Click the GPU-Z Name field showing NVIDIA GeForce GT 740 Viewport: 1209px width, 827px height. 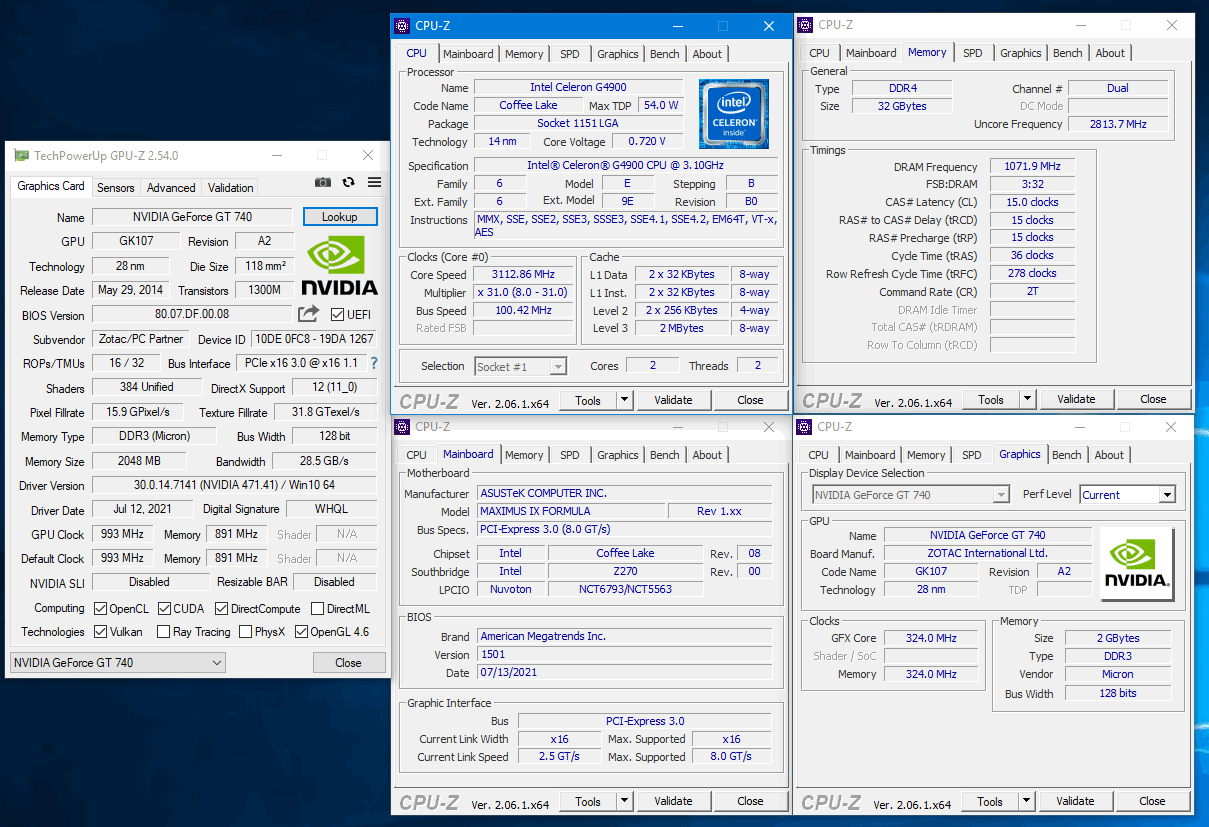coord(193,217)
